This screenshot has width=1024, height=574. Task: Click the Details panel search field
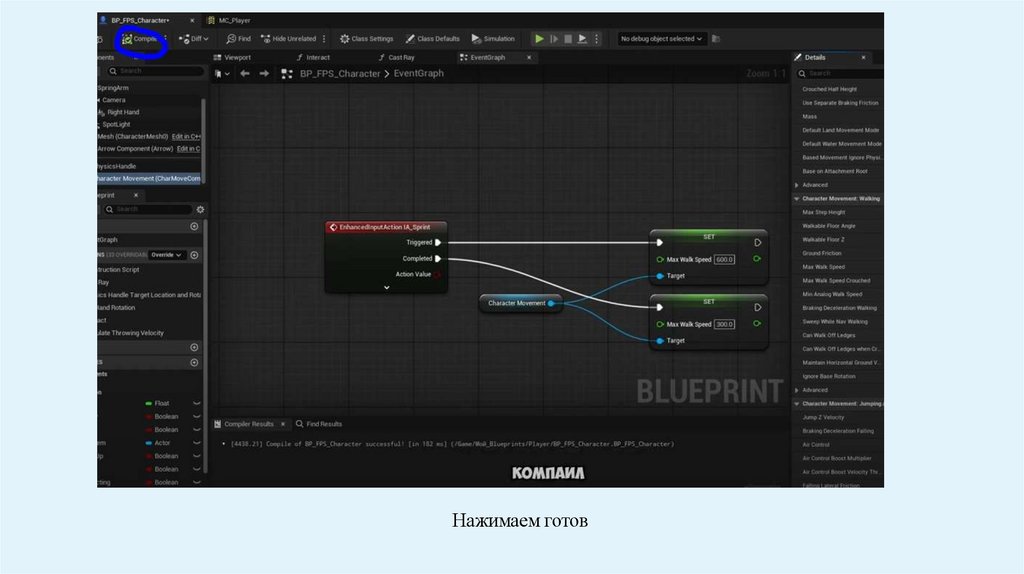coord(839,74)
